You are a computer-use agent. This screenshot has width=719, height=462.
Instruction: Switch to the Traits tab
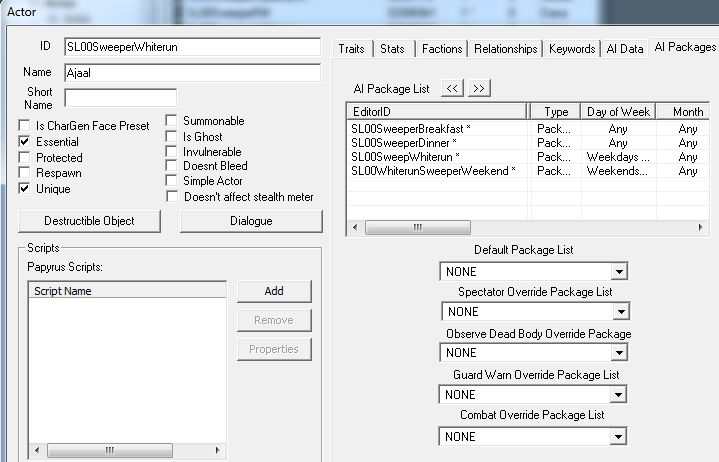(351, 49)
